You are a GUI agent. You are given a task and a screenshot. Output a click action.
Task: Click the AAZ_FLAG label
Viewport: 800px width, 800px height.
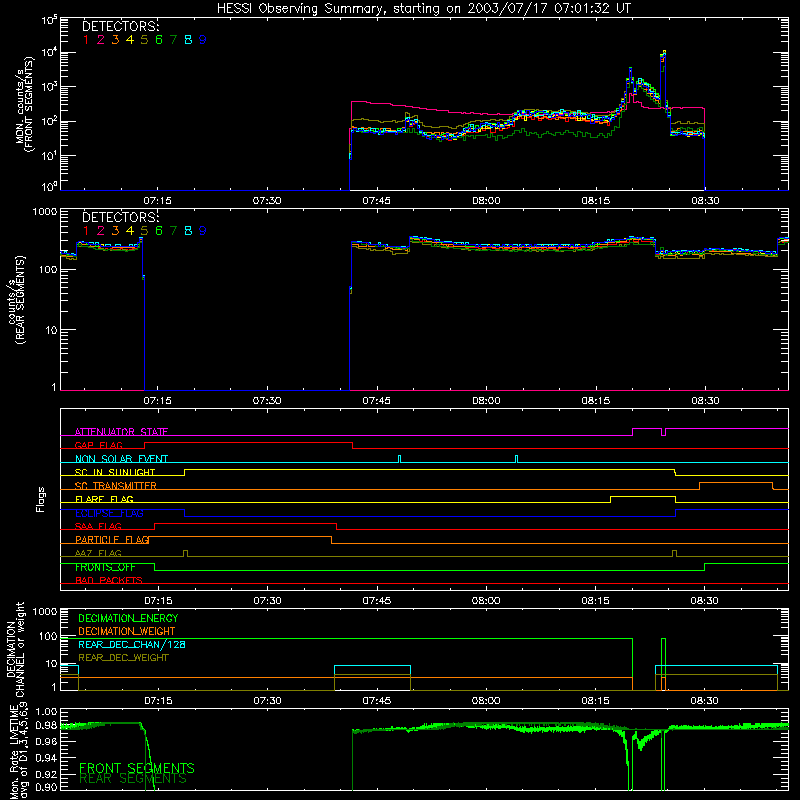(x=98, y=553)
